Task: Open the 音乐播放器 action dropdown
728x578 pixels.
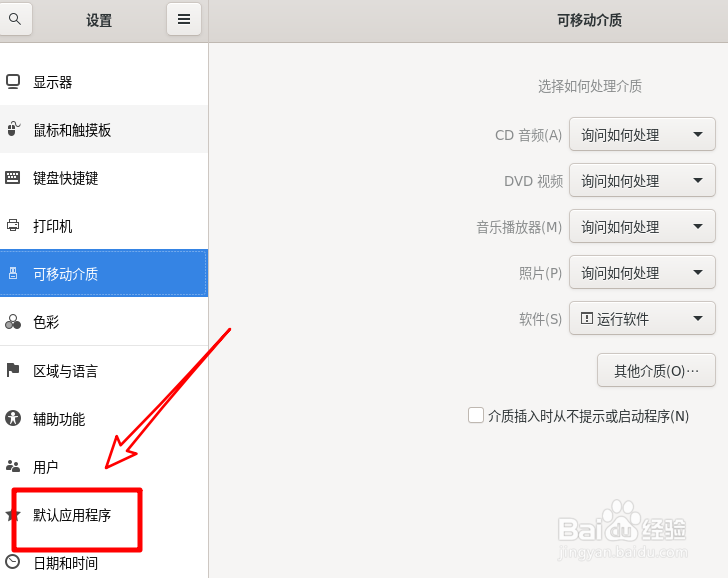Action: (x=642, y=227)
